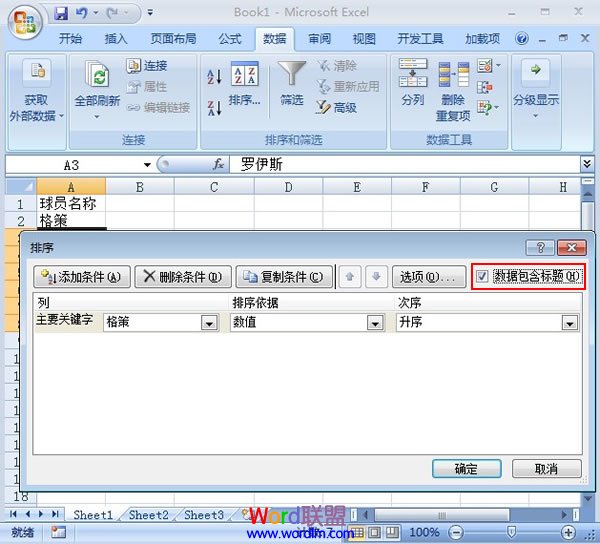
Task: Click 添加条件 button
Action: pyautogui.click(x=82, y=277)
